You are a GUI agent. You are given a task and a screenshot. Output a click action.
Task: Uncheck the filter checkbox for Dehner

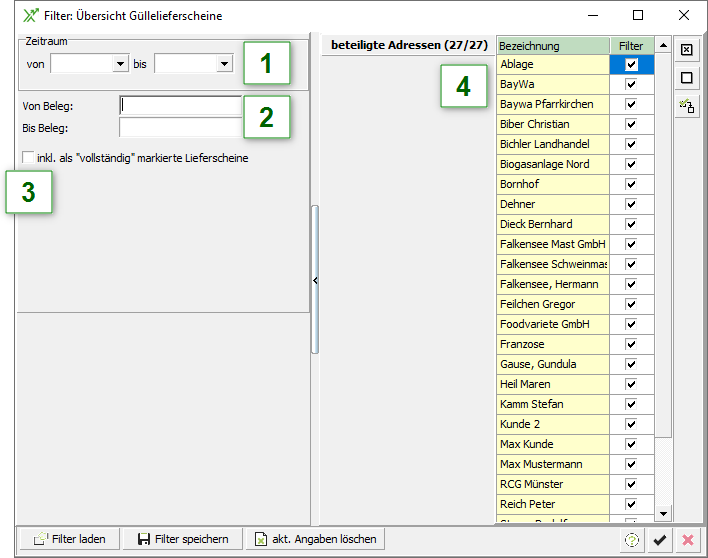(631, 205)
